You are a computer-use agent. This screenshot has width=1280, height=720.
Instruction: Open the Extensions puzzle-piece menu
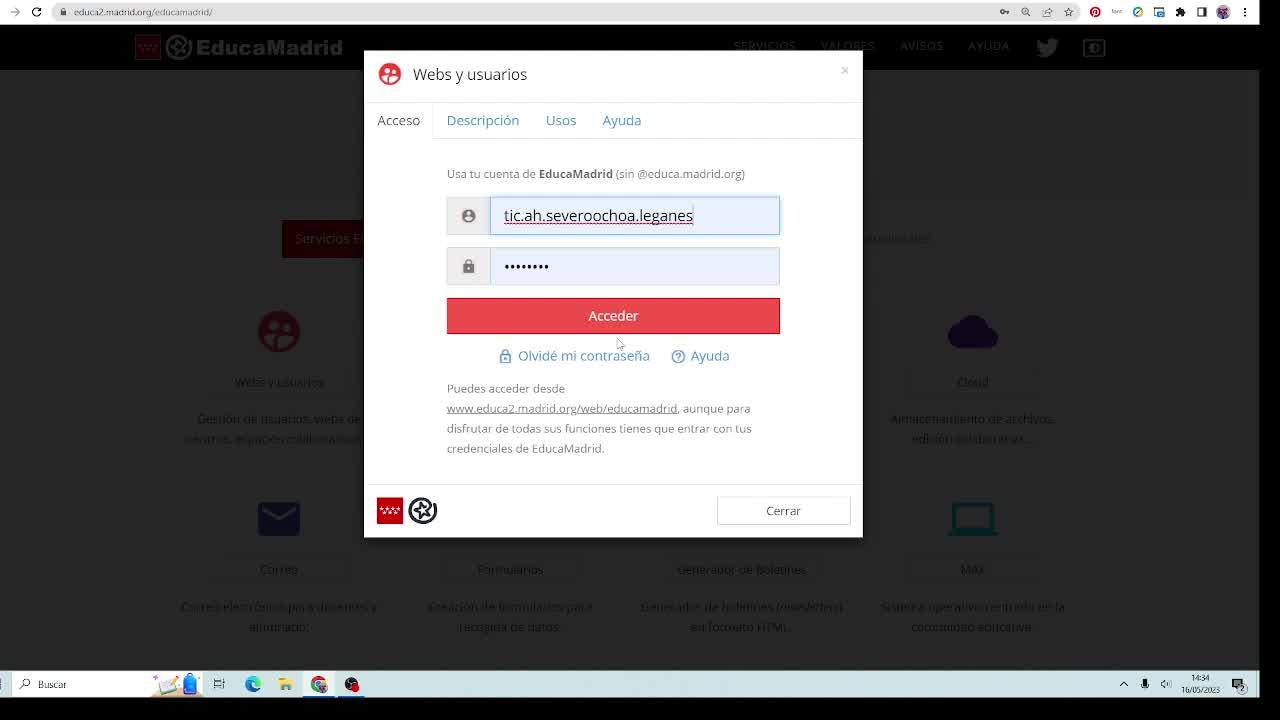tap(1181, 12)
